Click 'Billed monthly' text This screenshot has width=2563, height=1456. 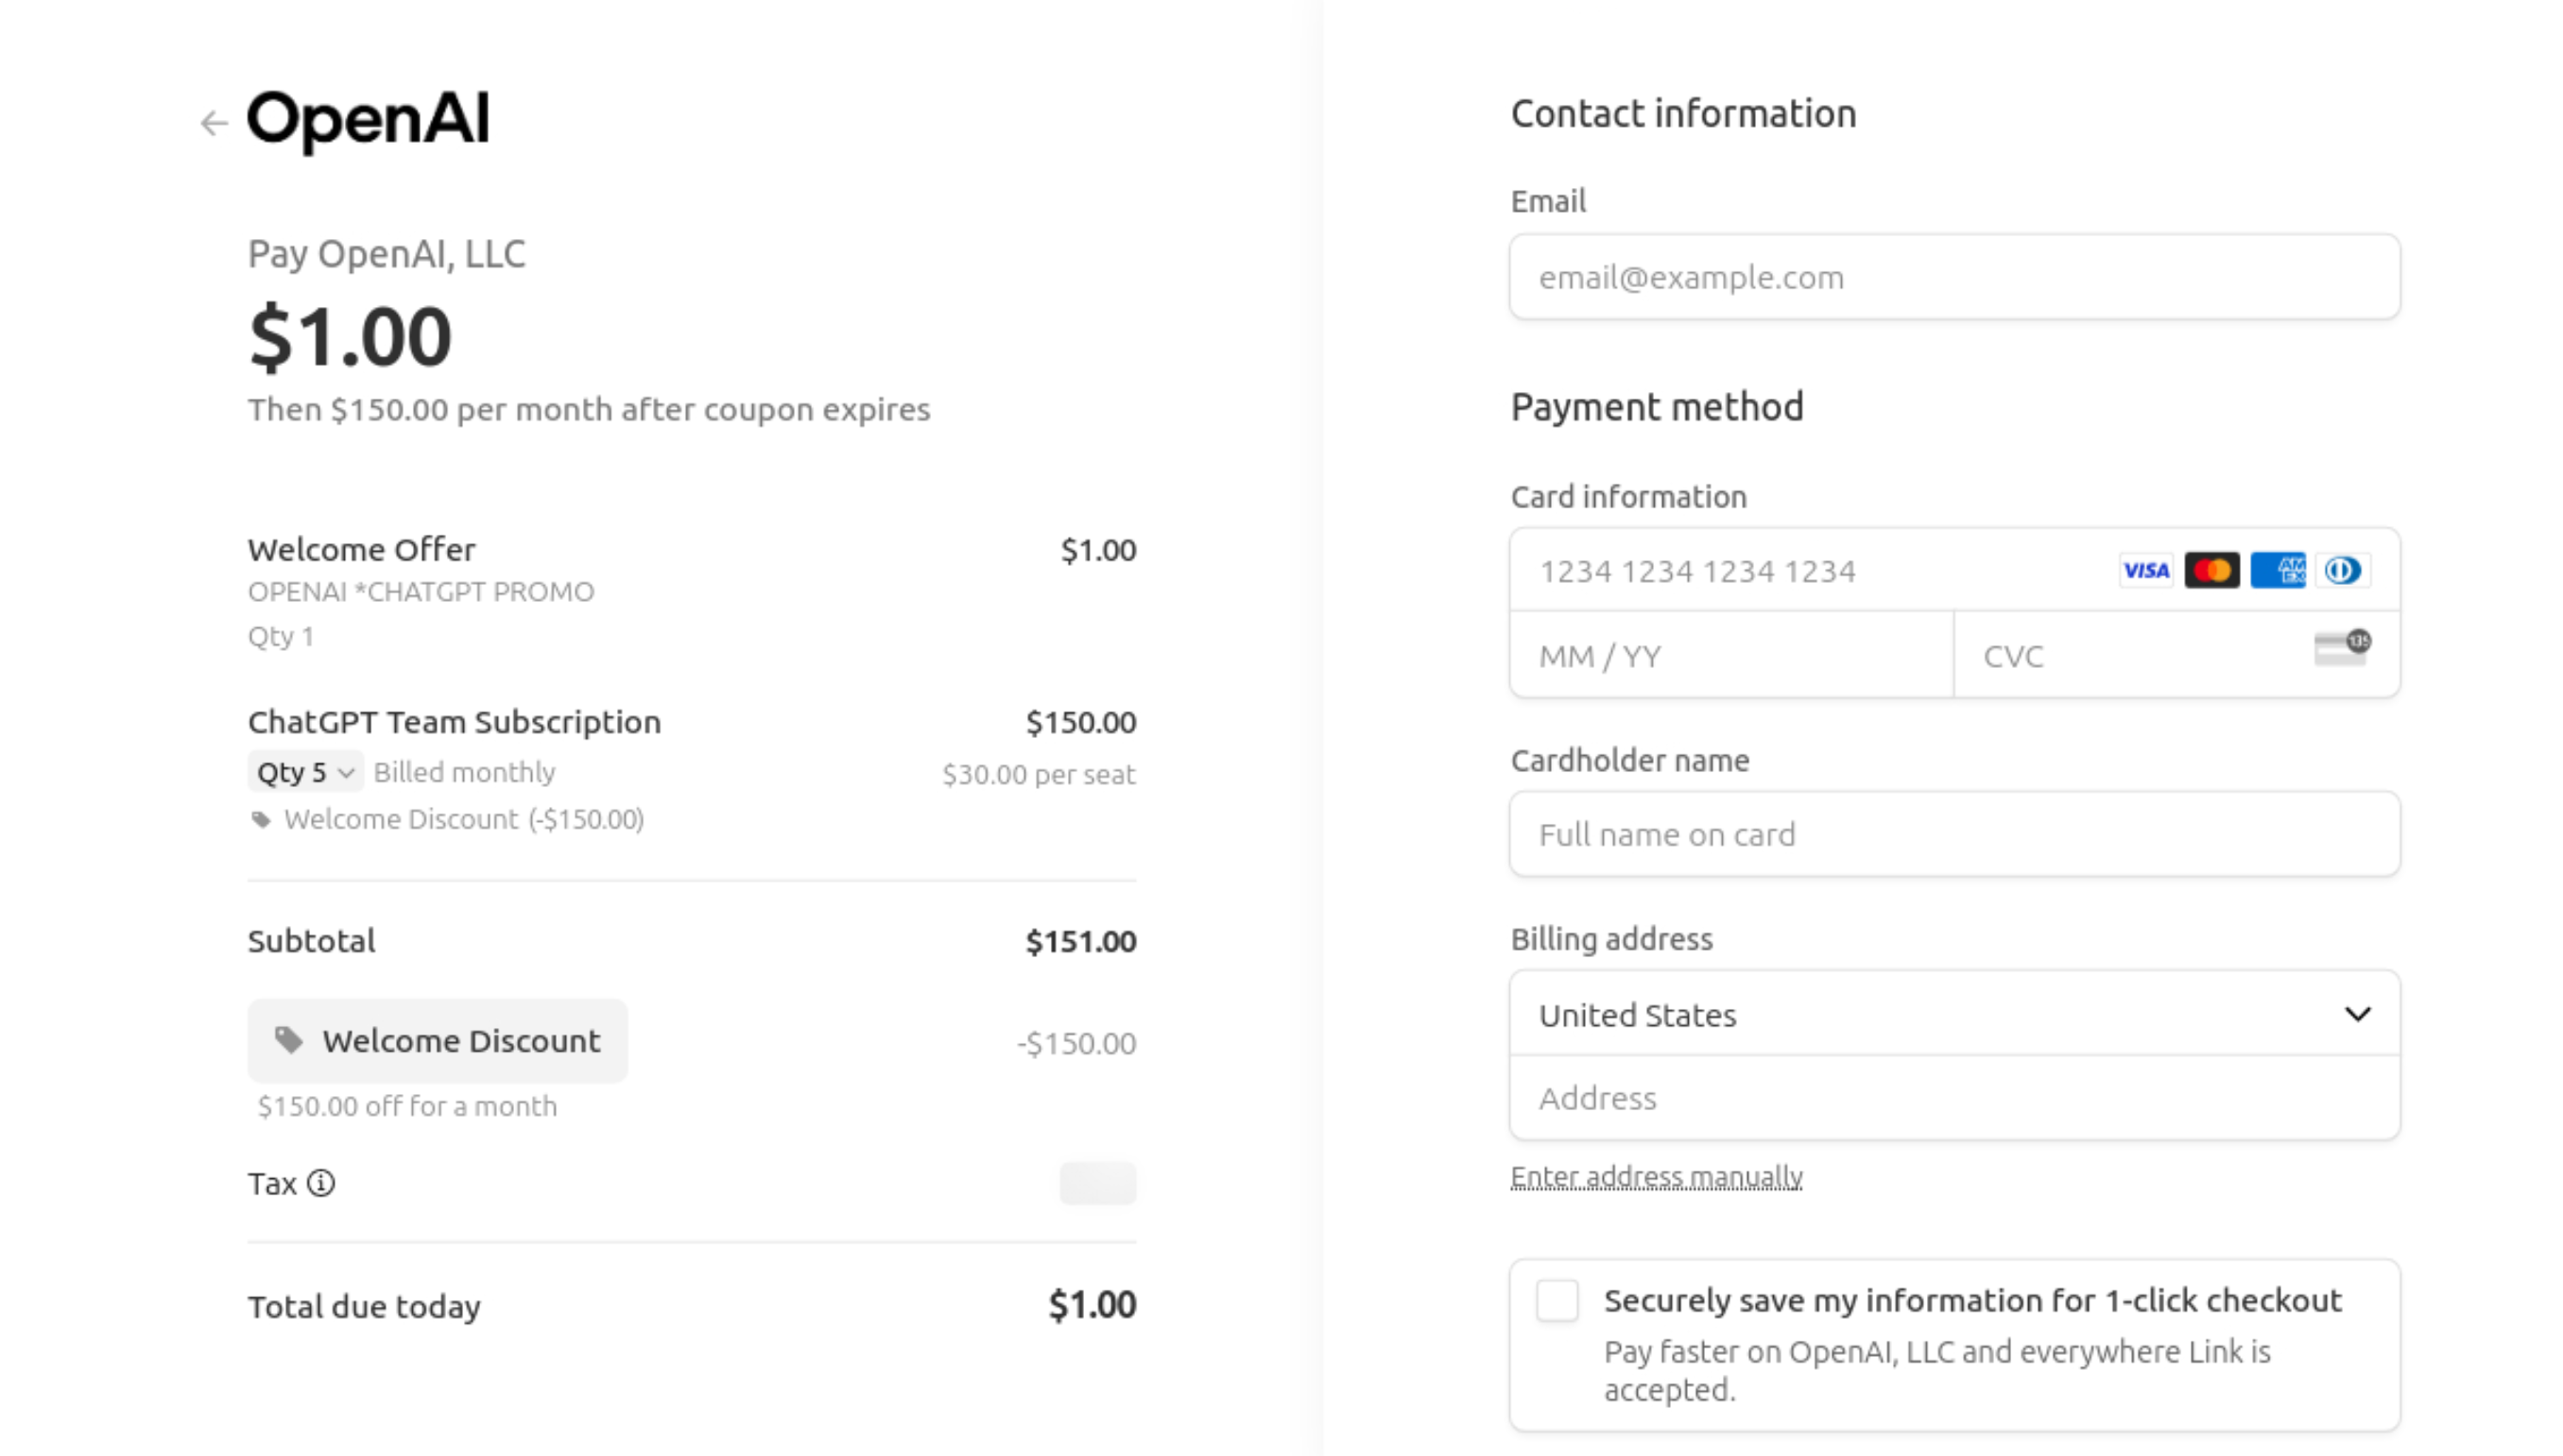coord(464,772)
